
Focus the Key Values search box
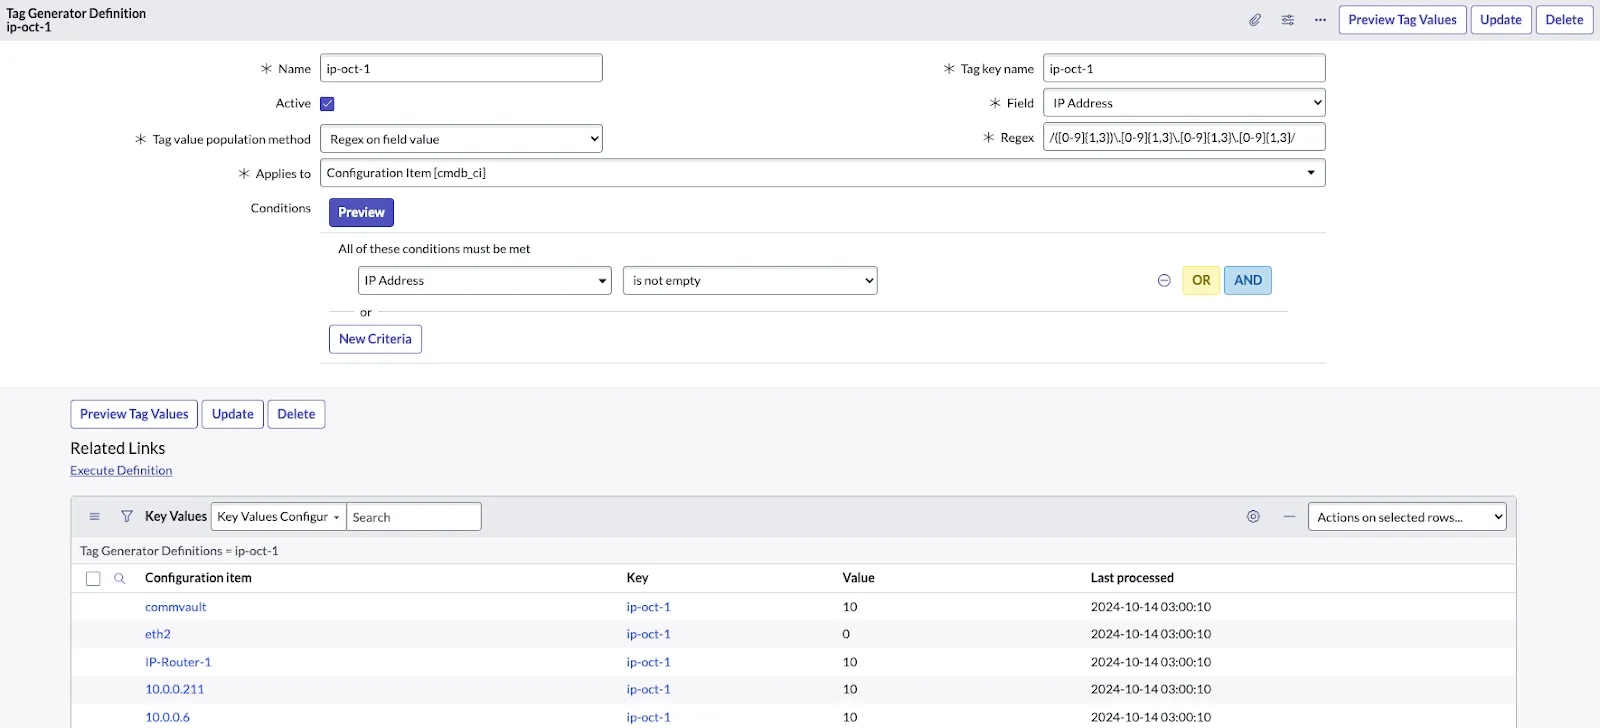tap(413, 517)
